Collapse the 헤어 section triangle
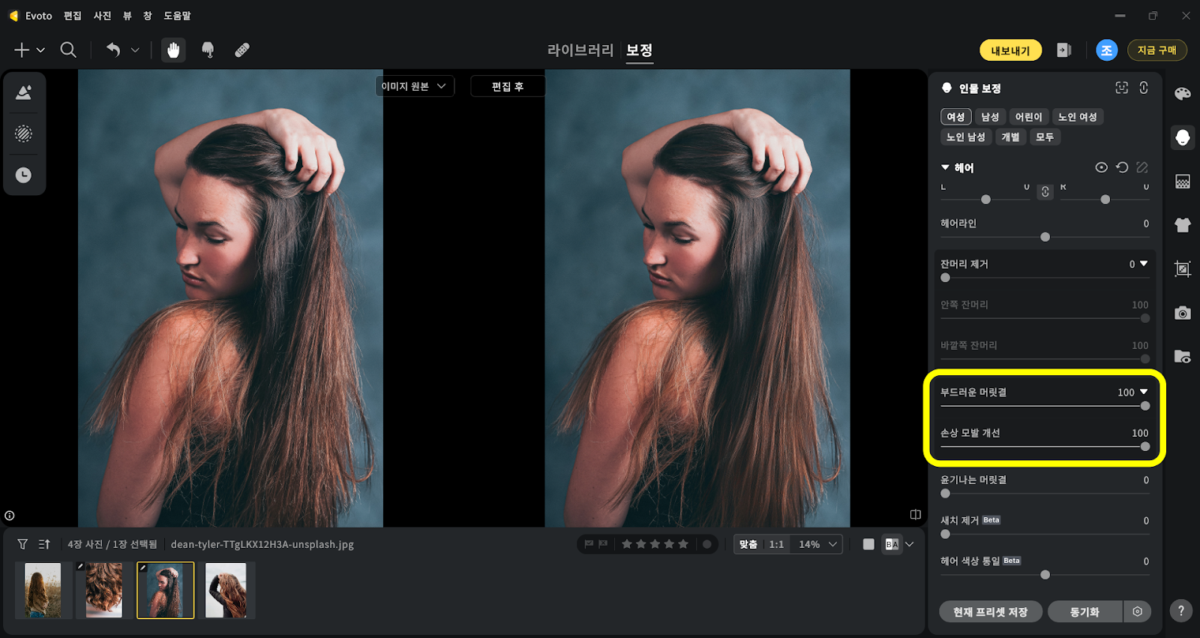Viewport: 1200px width, 638px height. tap(945, 168)
